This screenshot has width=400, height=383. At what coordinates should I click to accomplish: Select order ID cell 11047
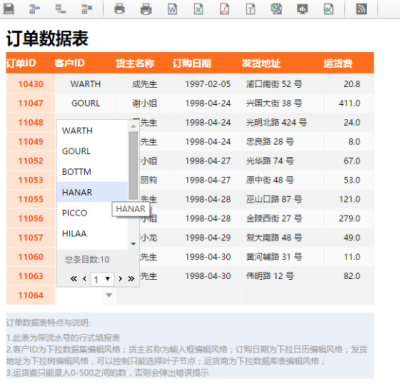(x=31, y=103)
